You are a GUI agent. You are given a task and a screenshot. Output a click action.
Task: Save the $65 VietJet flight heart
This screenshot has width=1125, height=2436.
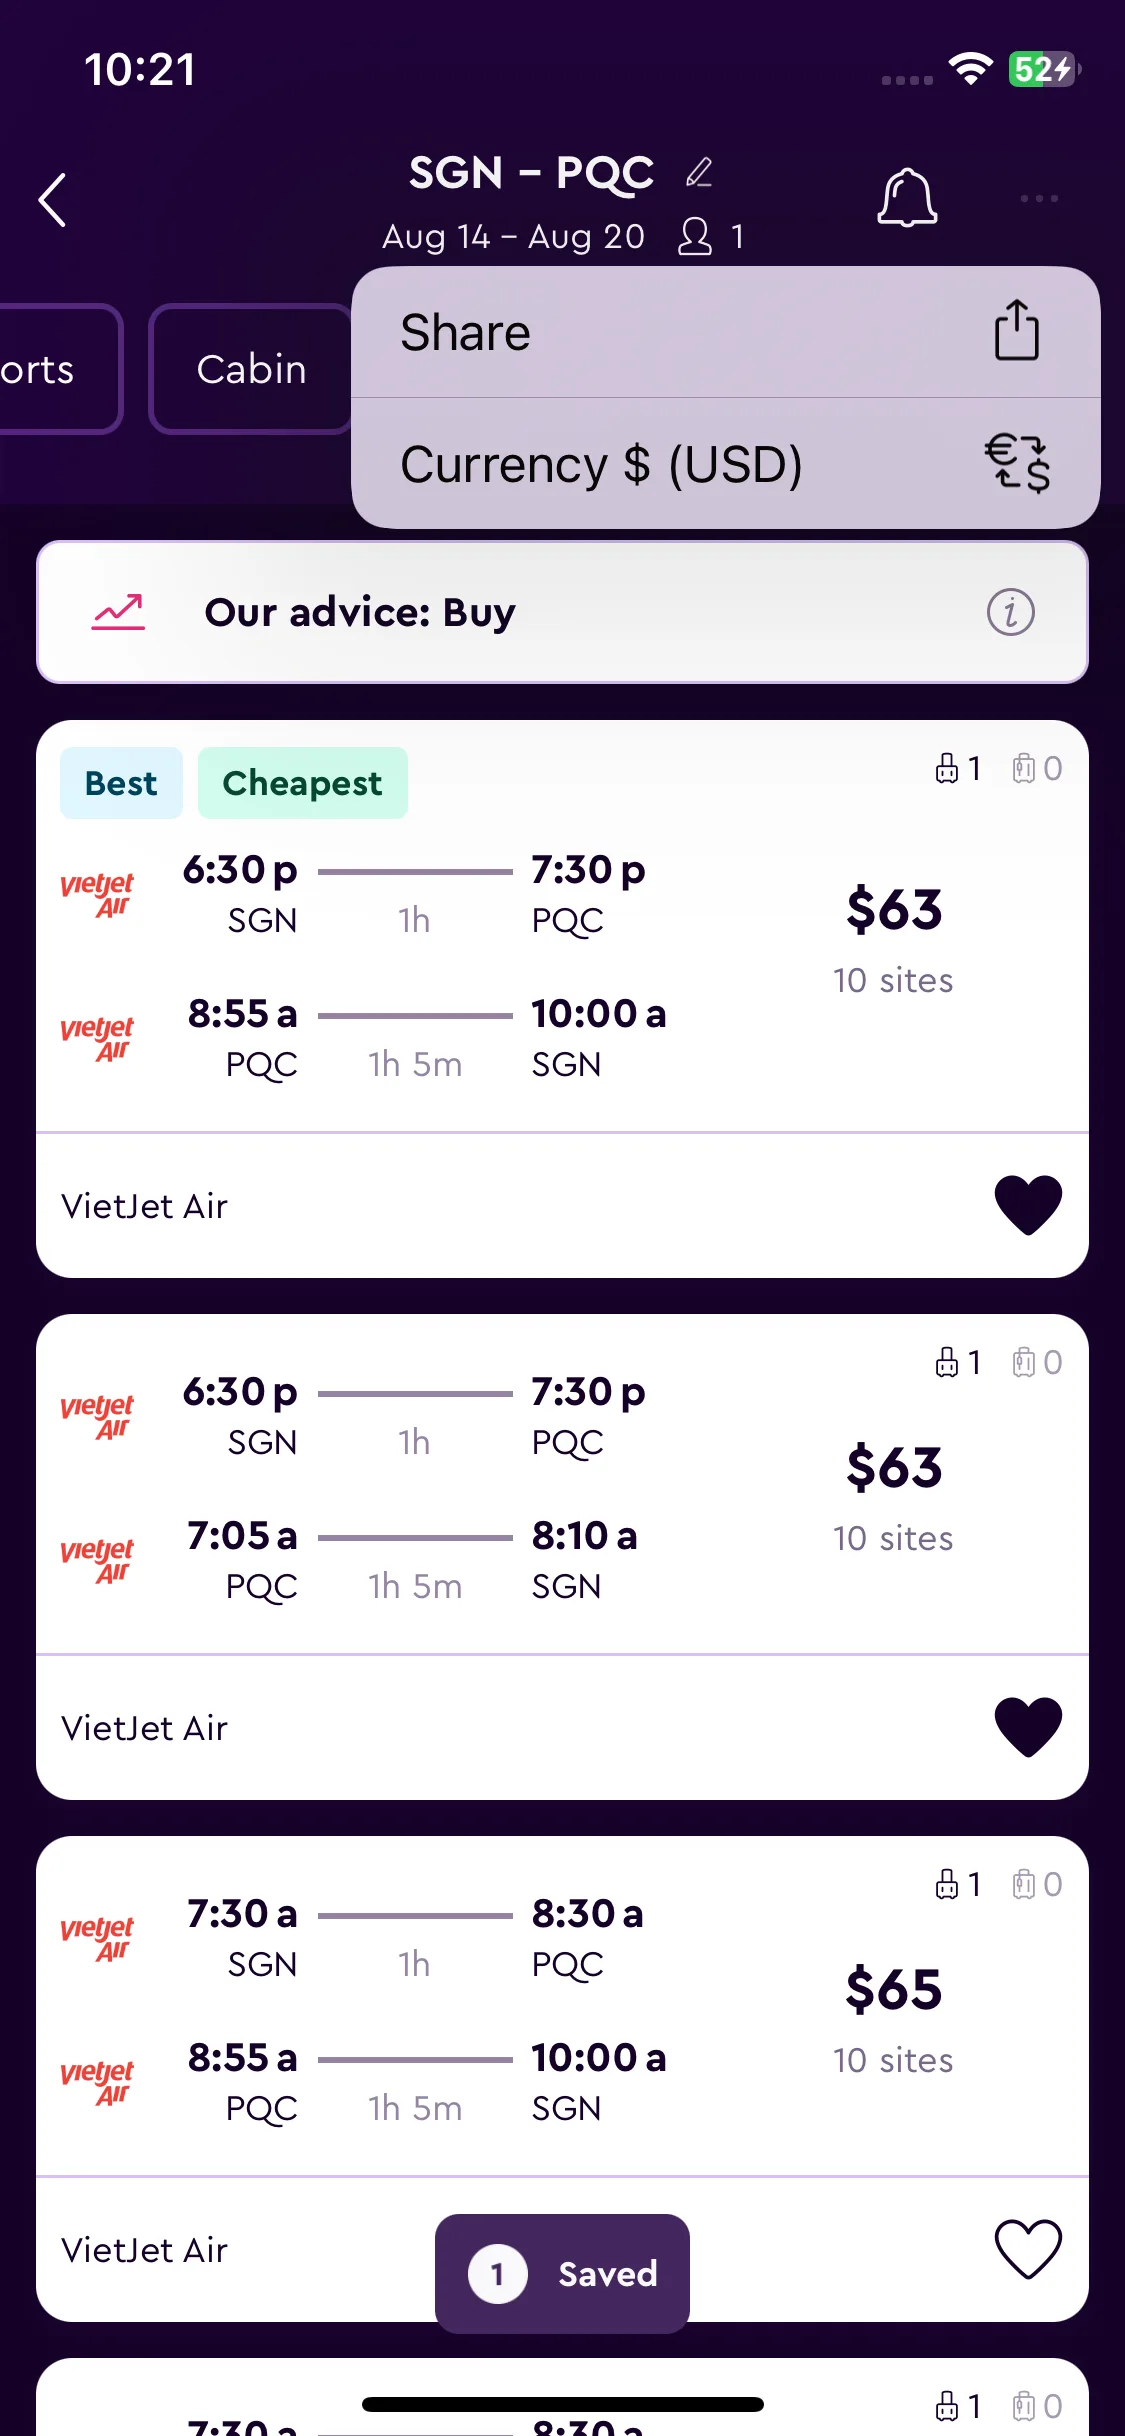coord(1028,2249)
